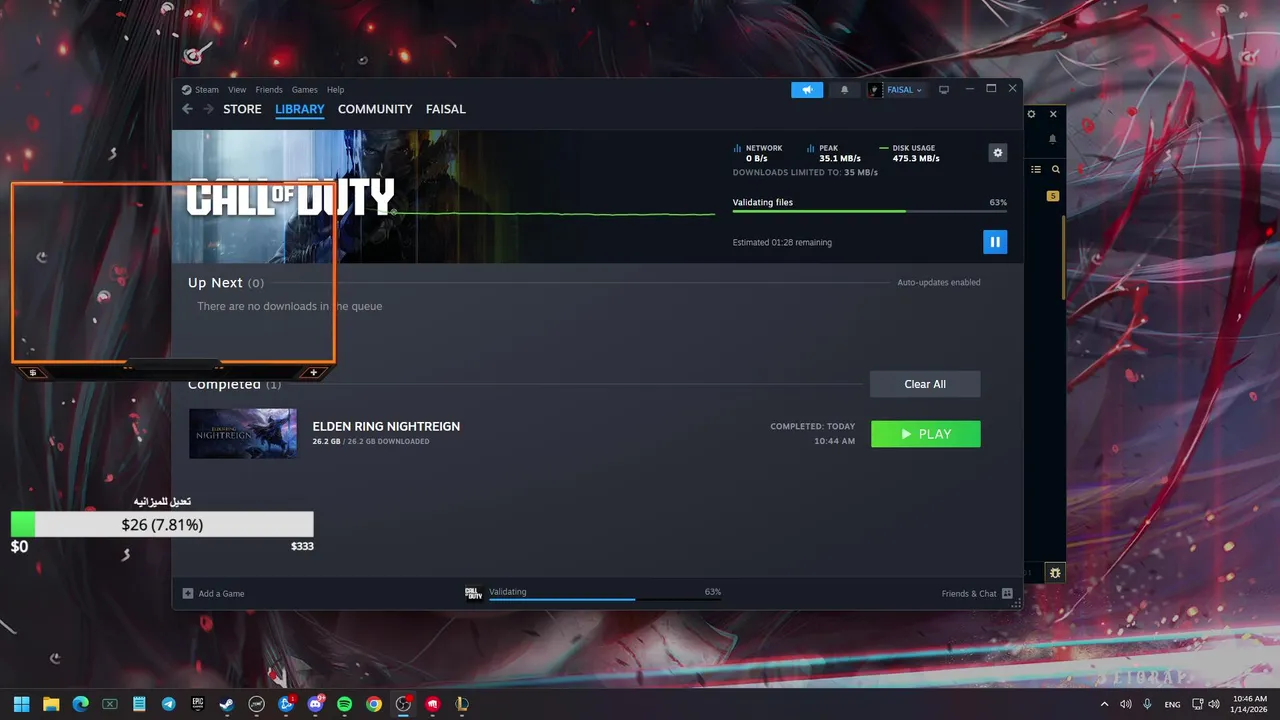Viewport: 1280px width, 720px height.
Task: Click the Up Next (0) heading
Action: (226, 283)
